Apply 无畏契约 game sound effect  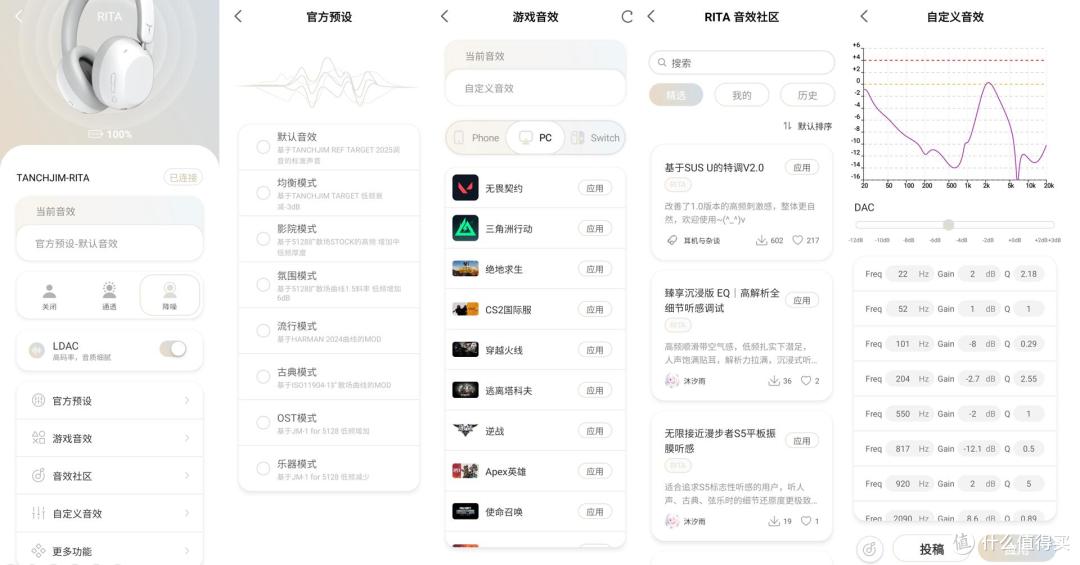coord(594,188)
